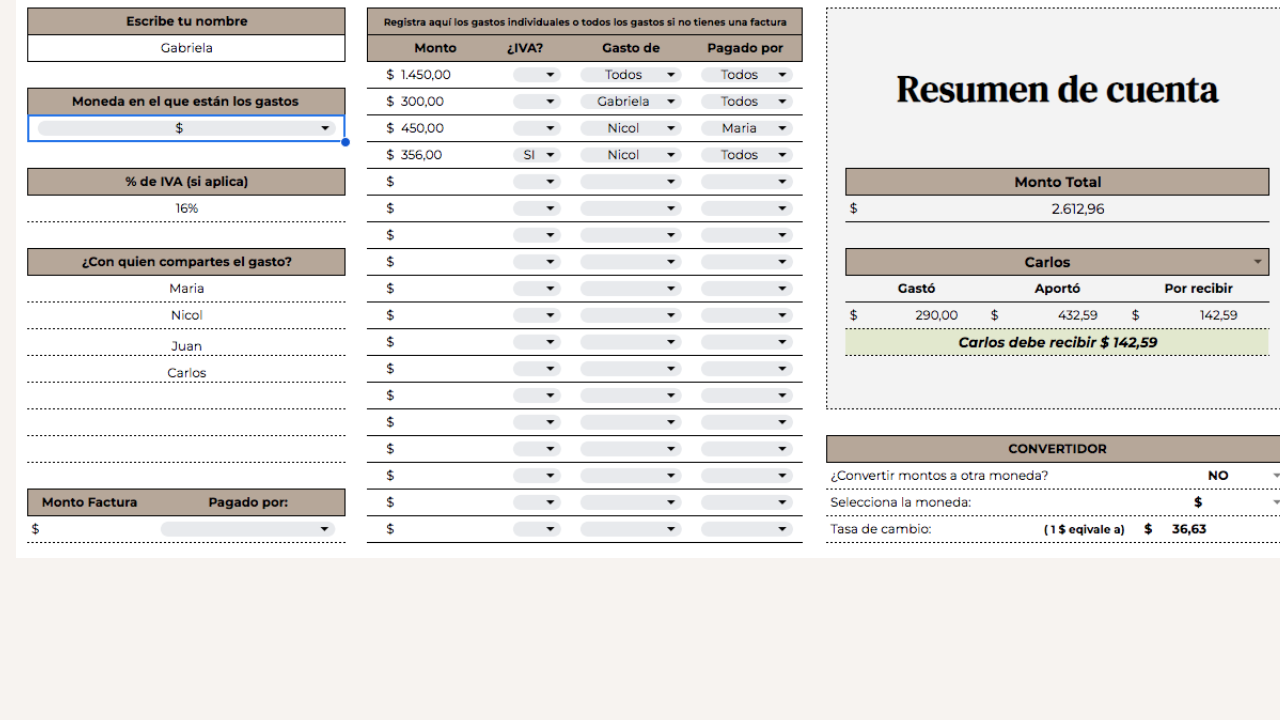Open Pagado por dropdown in 300,00 row
The height and width of the screenshot is (720, 1280).
pos(746,101)
